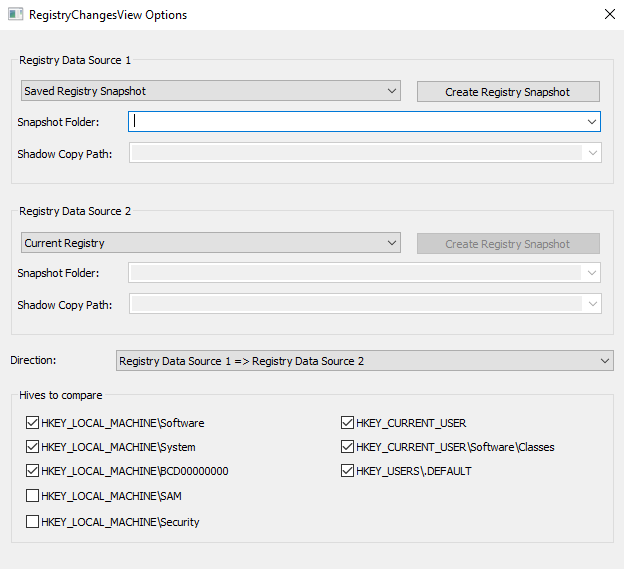Open the Current Registry source dropdown
Viewport: 624px width, 569px height.
click(211, 243)
